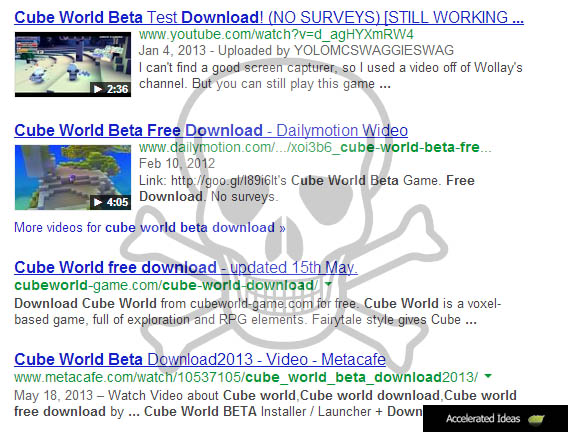Click the cubeworld-game.com/cube-world-download URL
This screenshot has width=568, height=432.
click(x=166, y=285)
